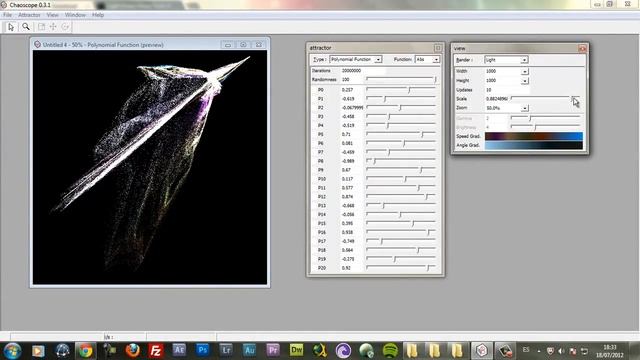Click the volume speaker tray icon
Screen dimensions: 640x360
561,351
